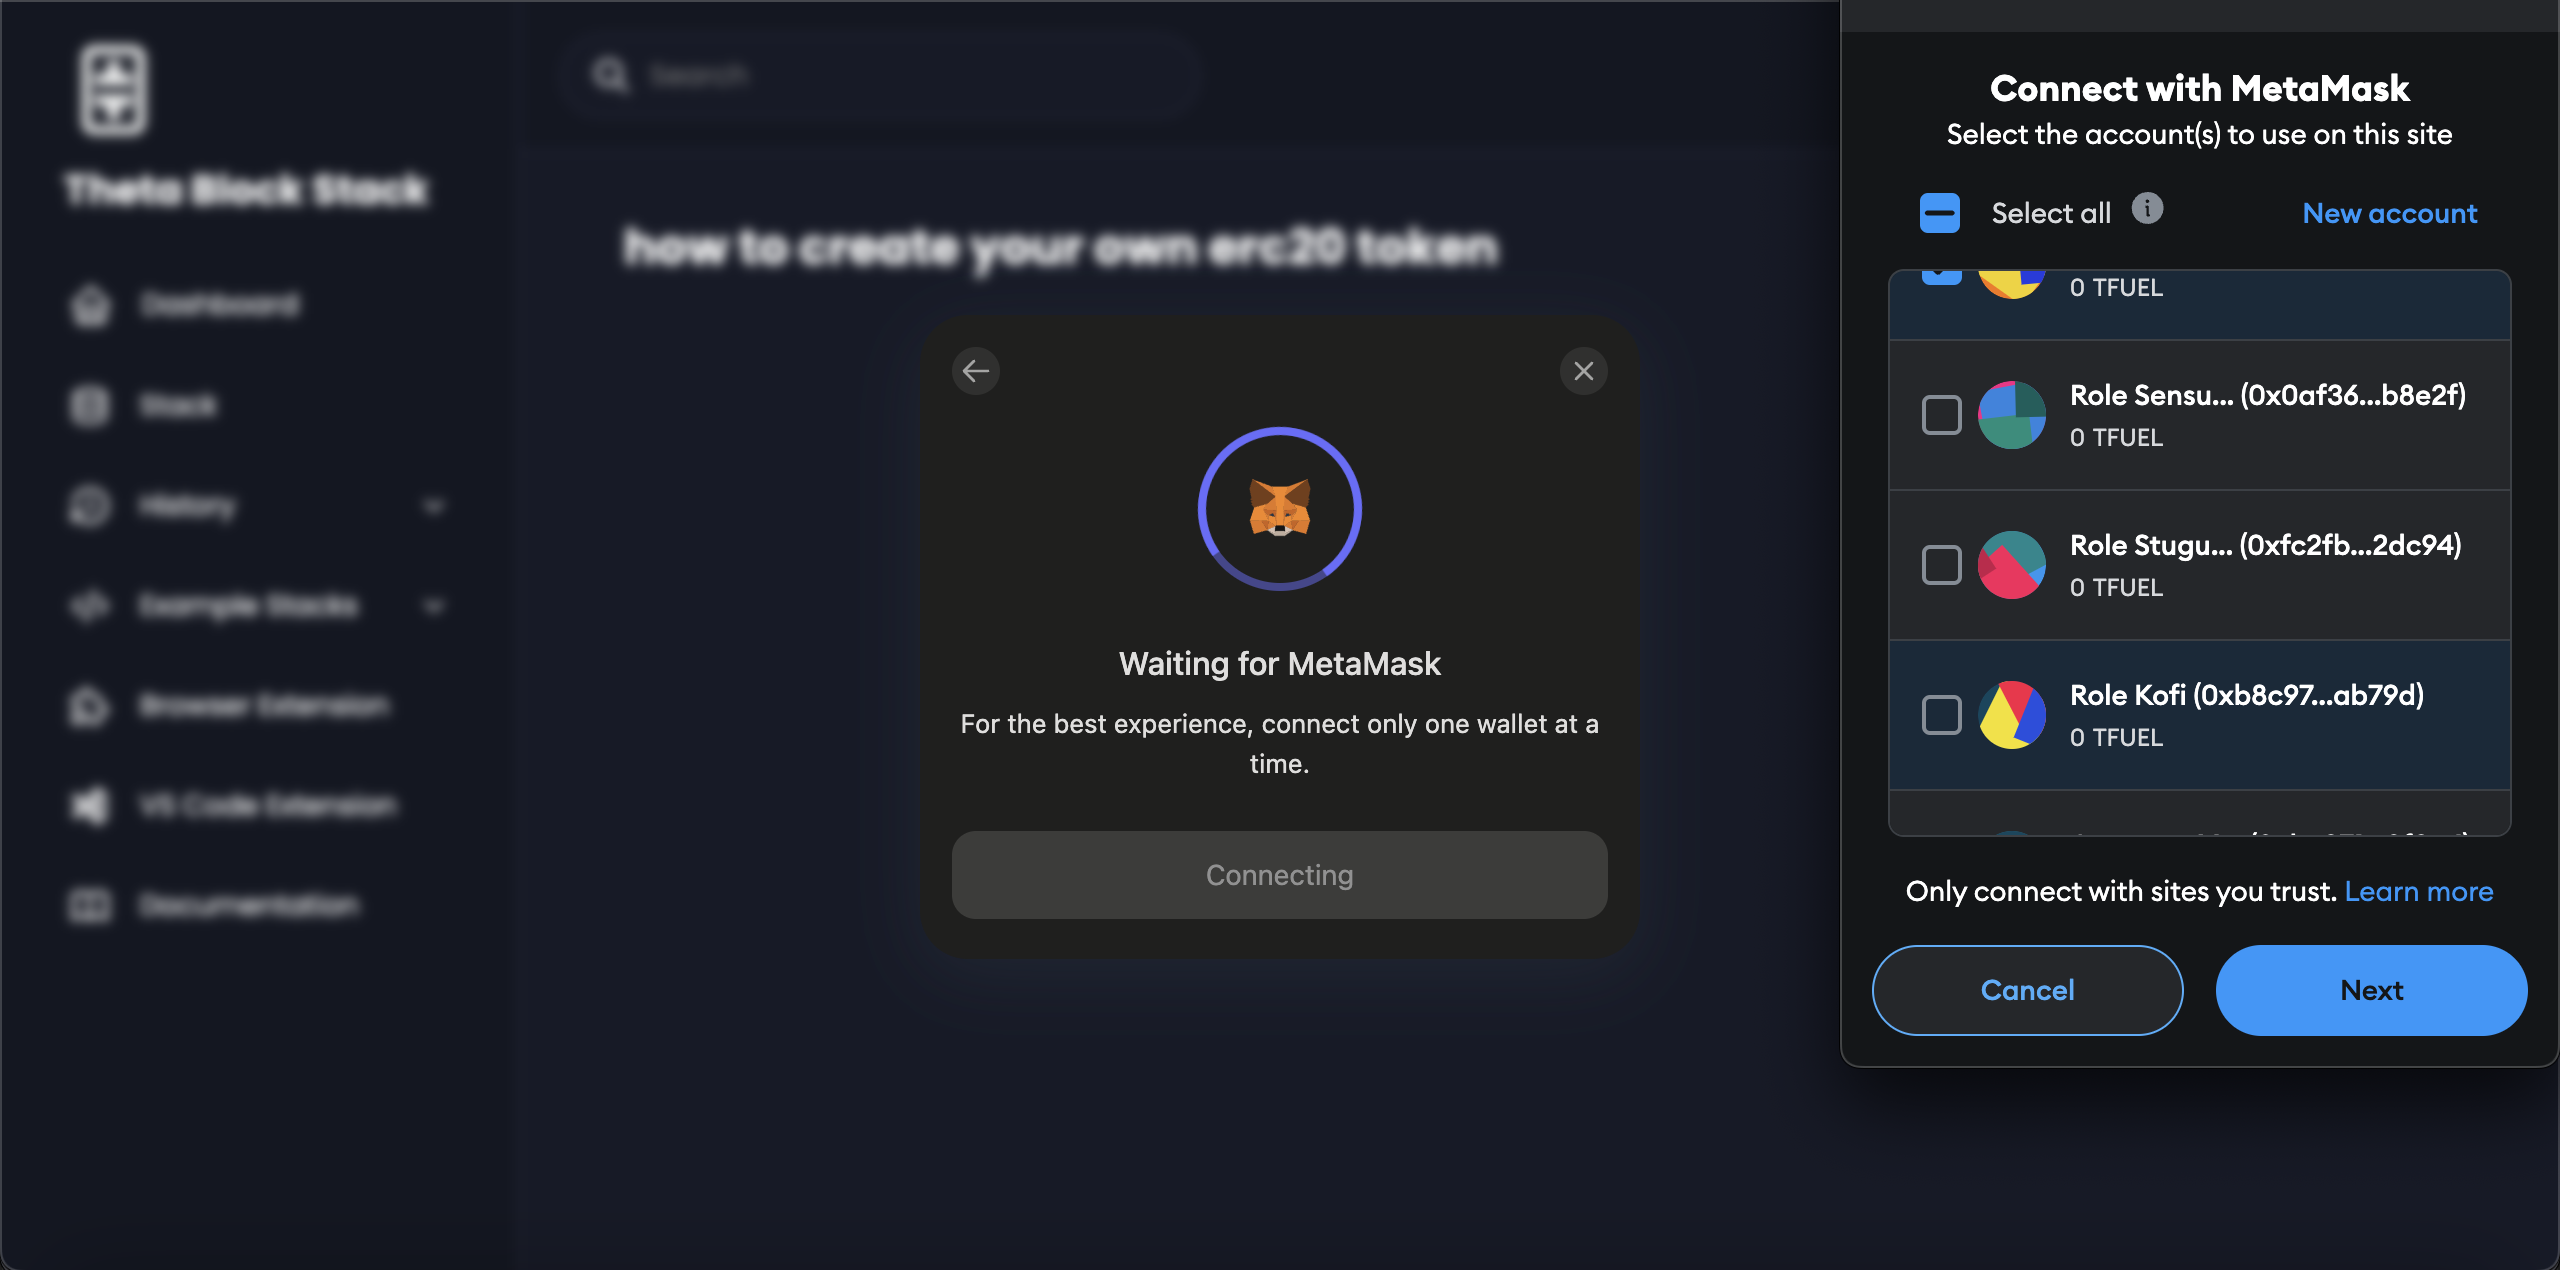
Task: Check the Role Sensu account checkbox
Action: pos(1942,415)
